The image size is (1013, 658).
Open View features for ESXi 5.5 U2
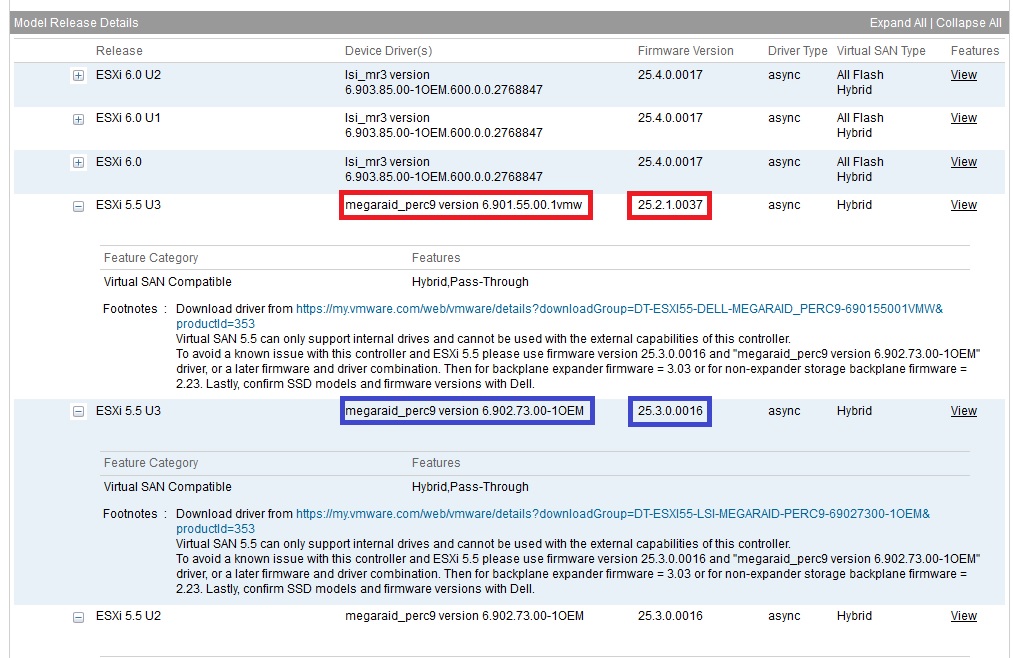click(x=963, y=616)
